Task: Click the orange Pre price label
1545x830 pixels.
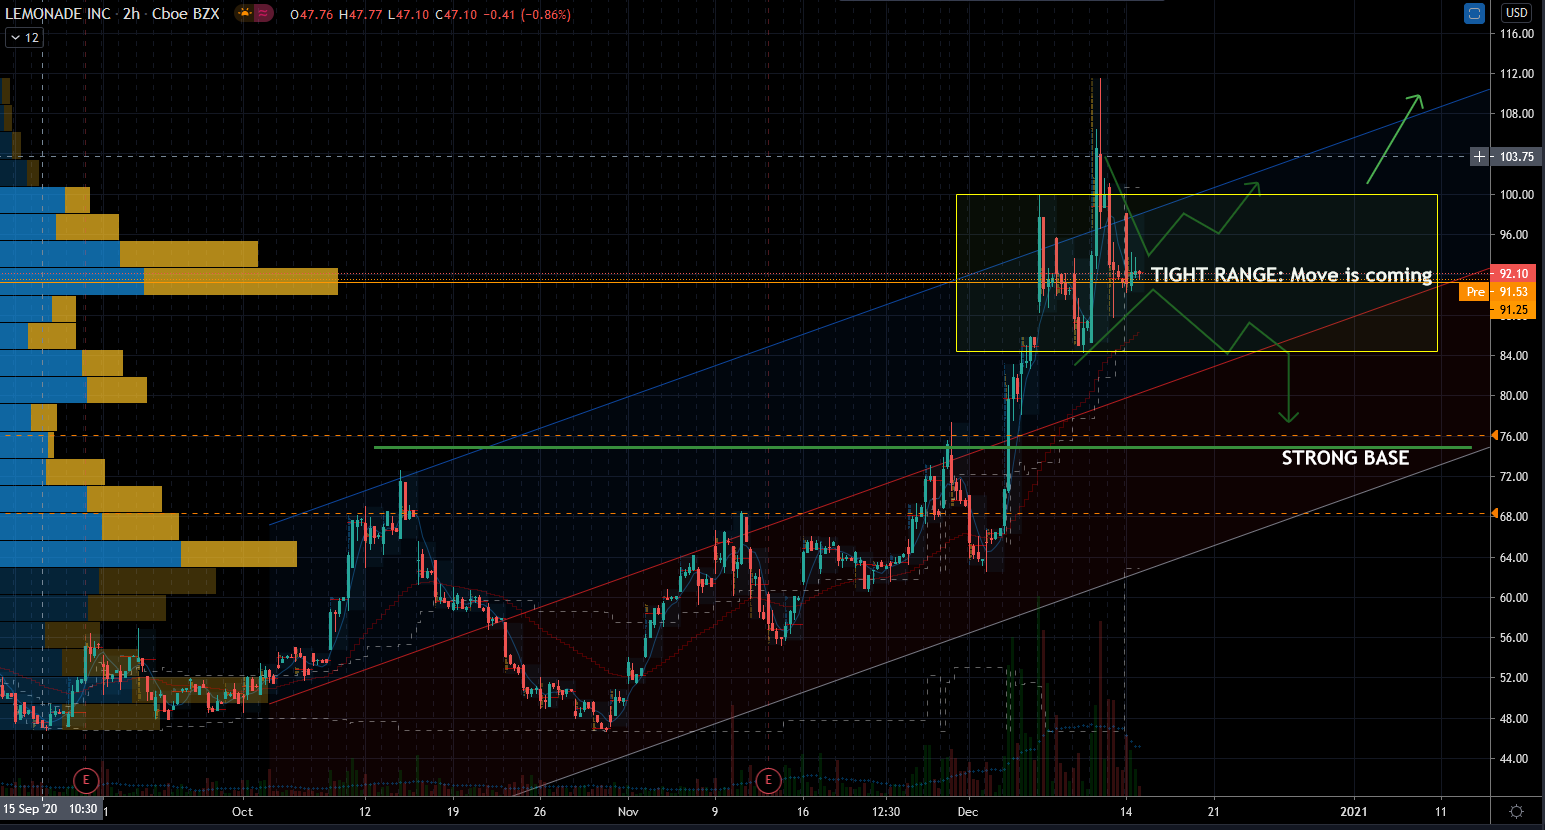Action: [x=1475, y=292]
